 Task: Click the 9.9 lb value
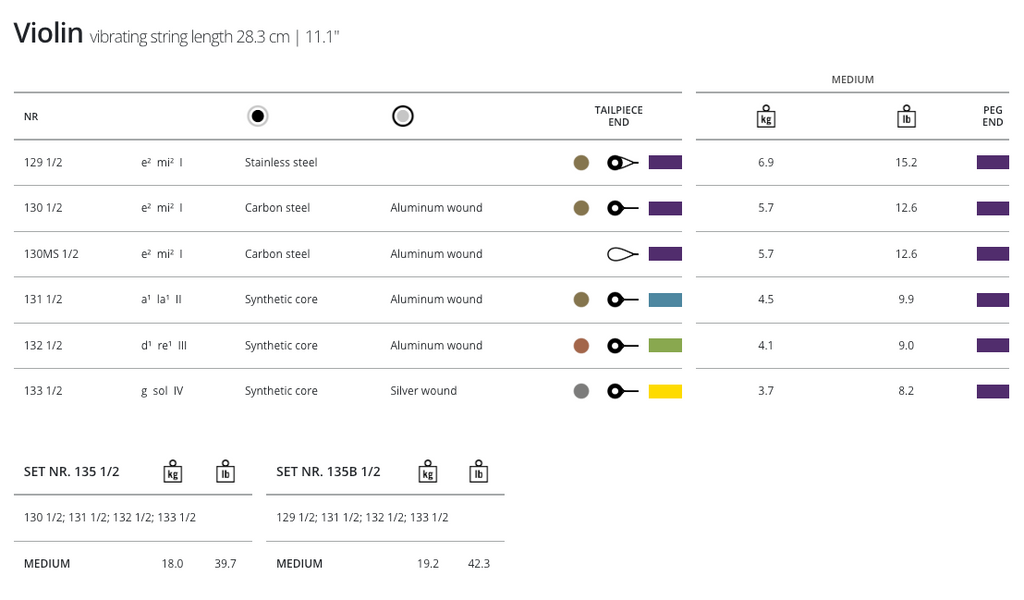906,300
